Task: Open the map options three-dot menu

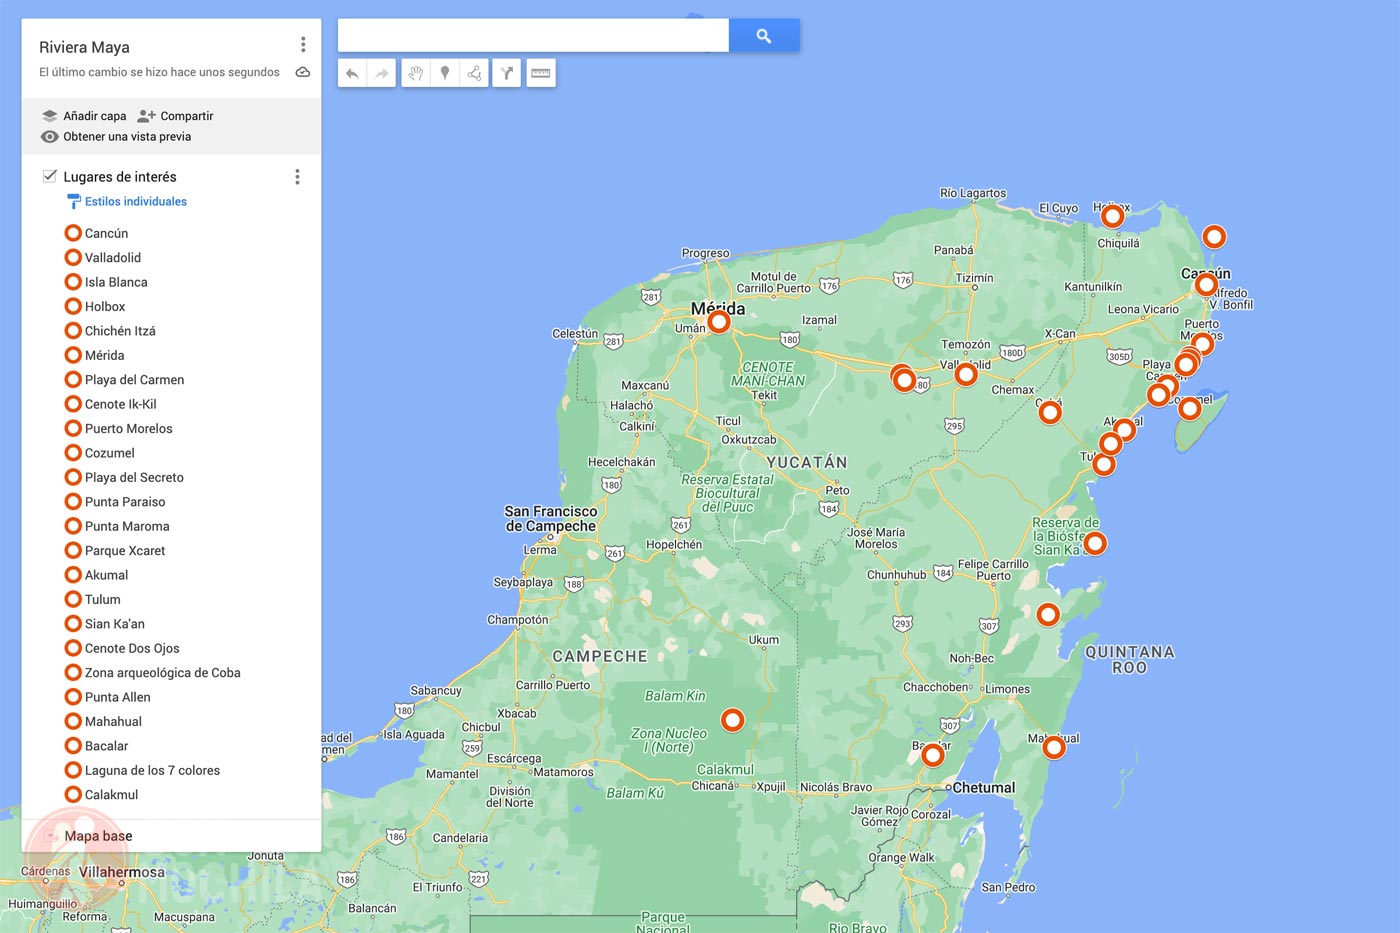Action: [303, 44]
